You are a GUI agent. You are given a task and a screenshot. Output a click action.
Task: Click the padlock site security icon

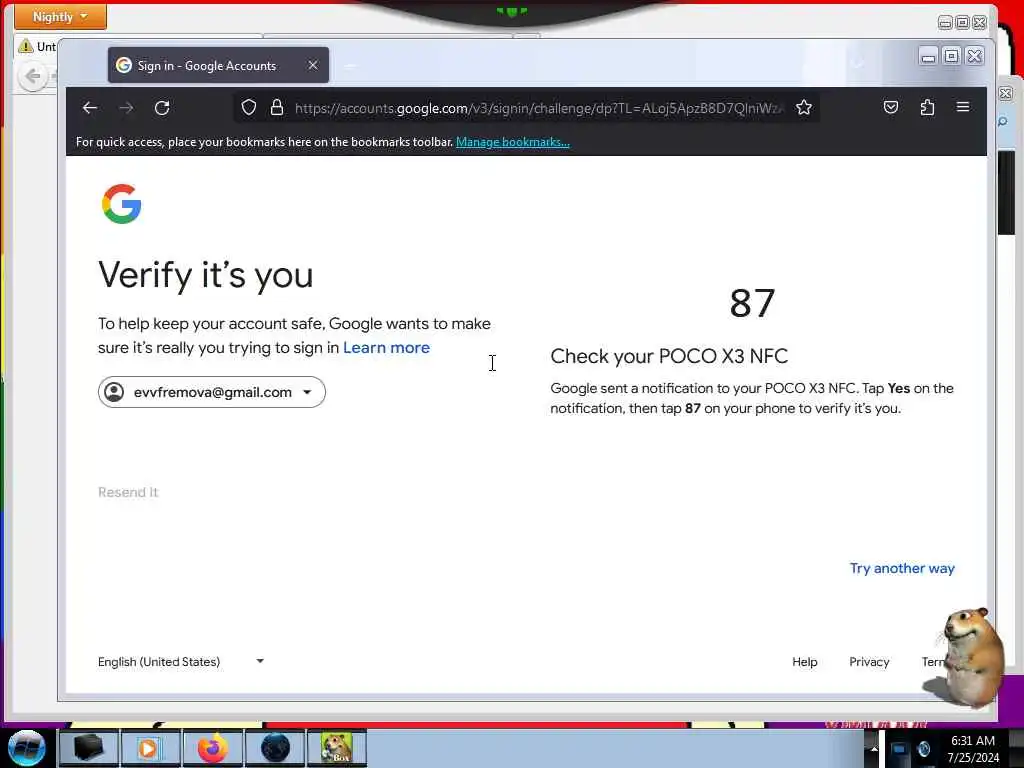pyautogui.click(x=277, y=107)
